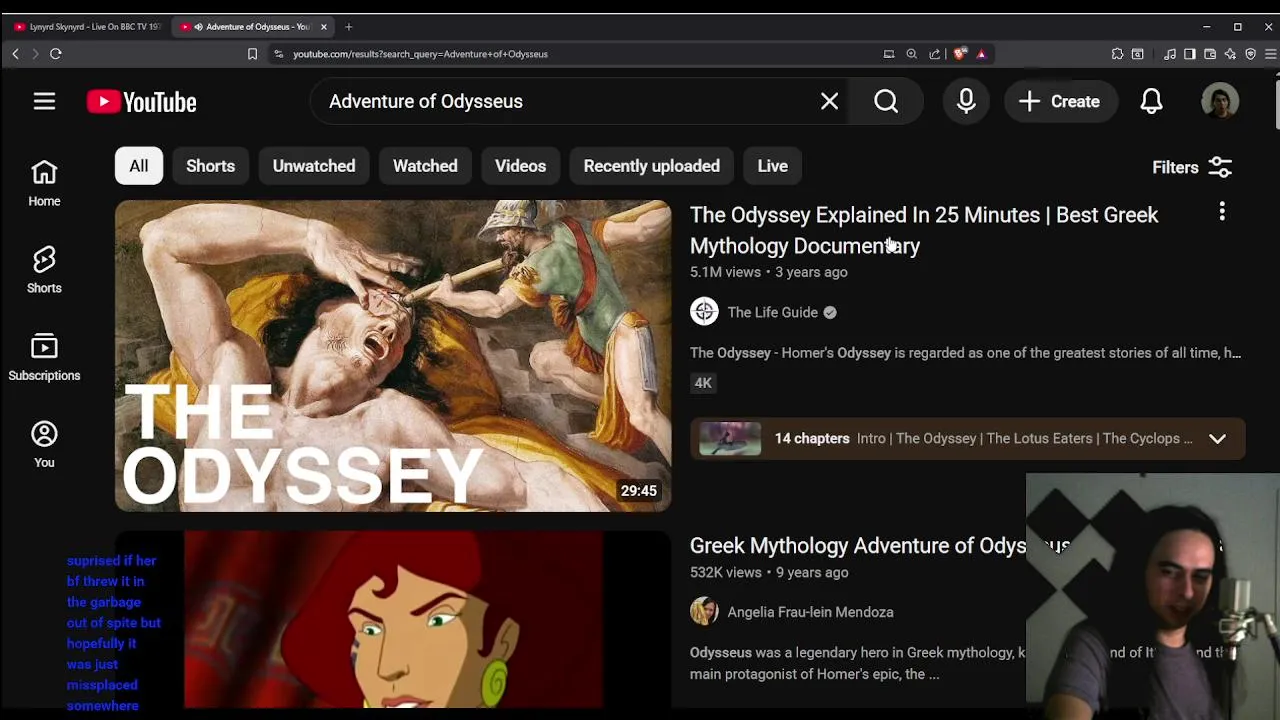This screenshot has height=720, width=1280.
Task: Open the music note playlist icon
Action: [1169, 54]
